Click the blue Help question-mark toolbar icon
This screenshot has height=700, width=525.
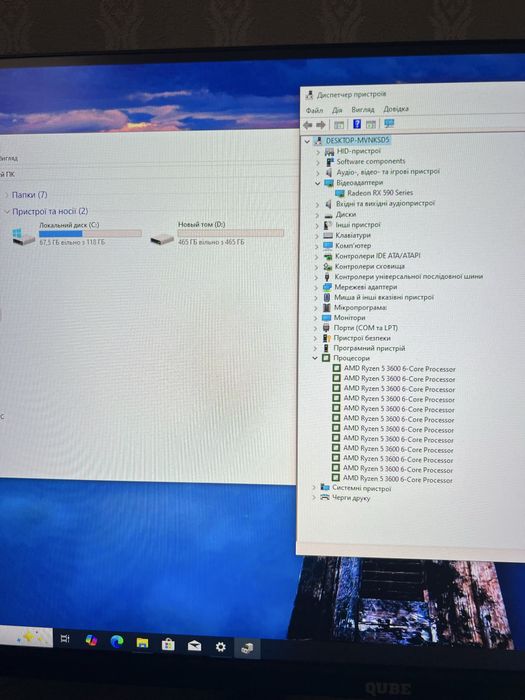pos(357,124)
